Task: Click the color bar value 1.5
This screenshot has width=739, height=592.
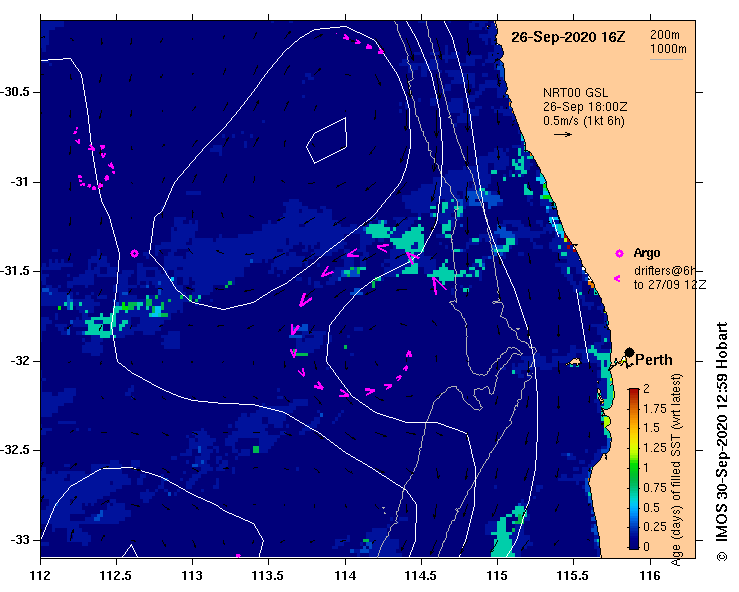Action: 651,428
